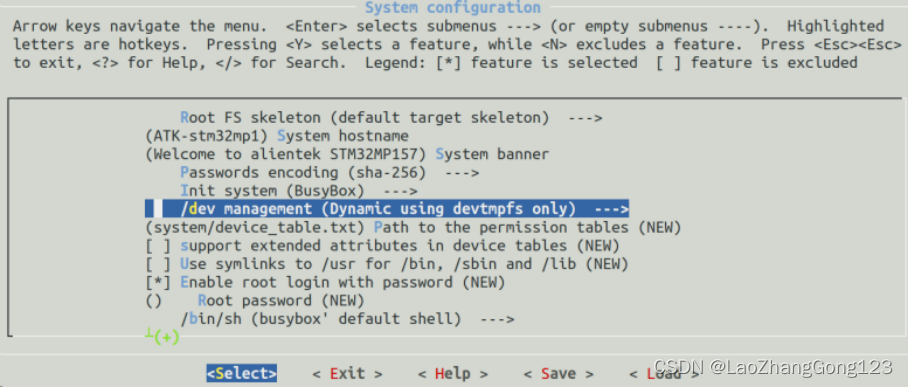Click the Select button
The image size is (908, 387).
[x=241, y=374]
